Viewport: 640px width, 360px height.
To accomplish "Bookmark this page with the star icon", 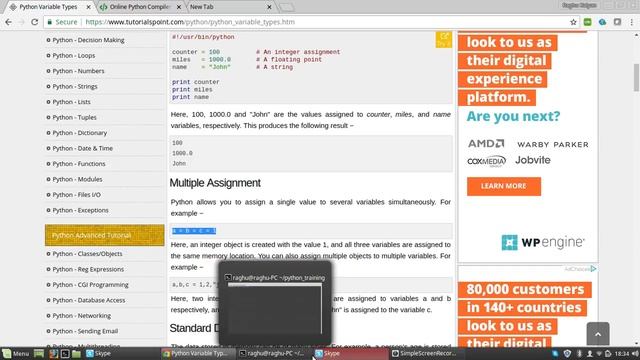I will tap(573, 22).
